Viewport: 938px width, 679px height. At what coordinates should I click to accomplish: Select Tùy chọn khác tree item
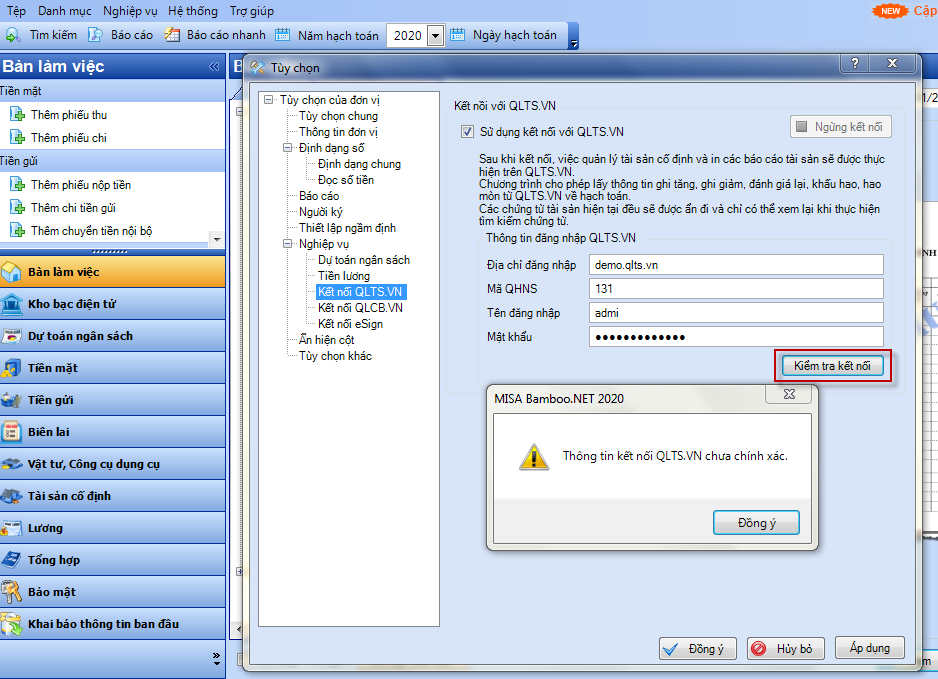point(336,356)
